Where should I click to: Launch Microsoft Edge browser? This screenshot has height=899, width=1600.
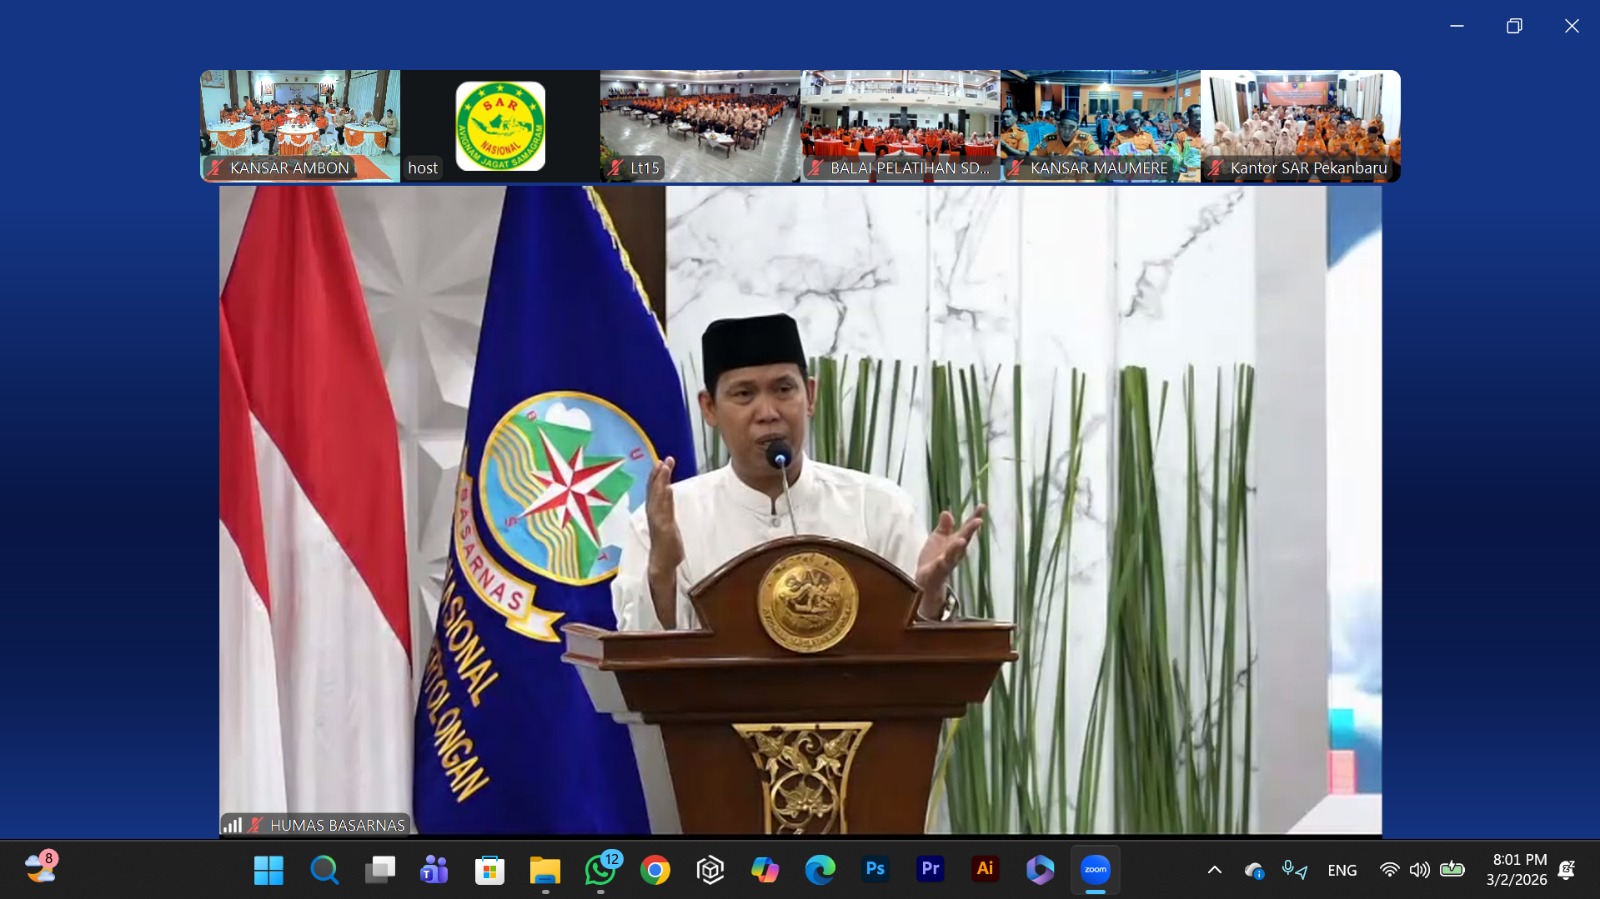820,870
